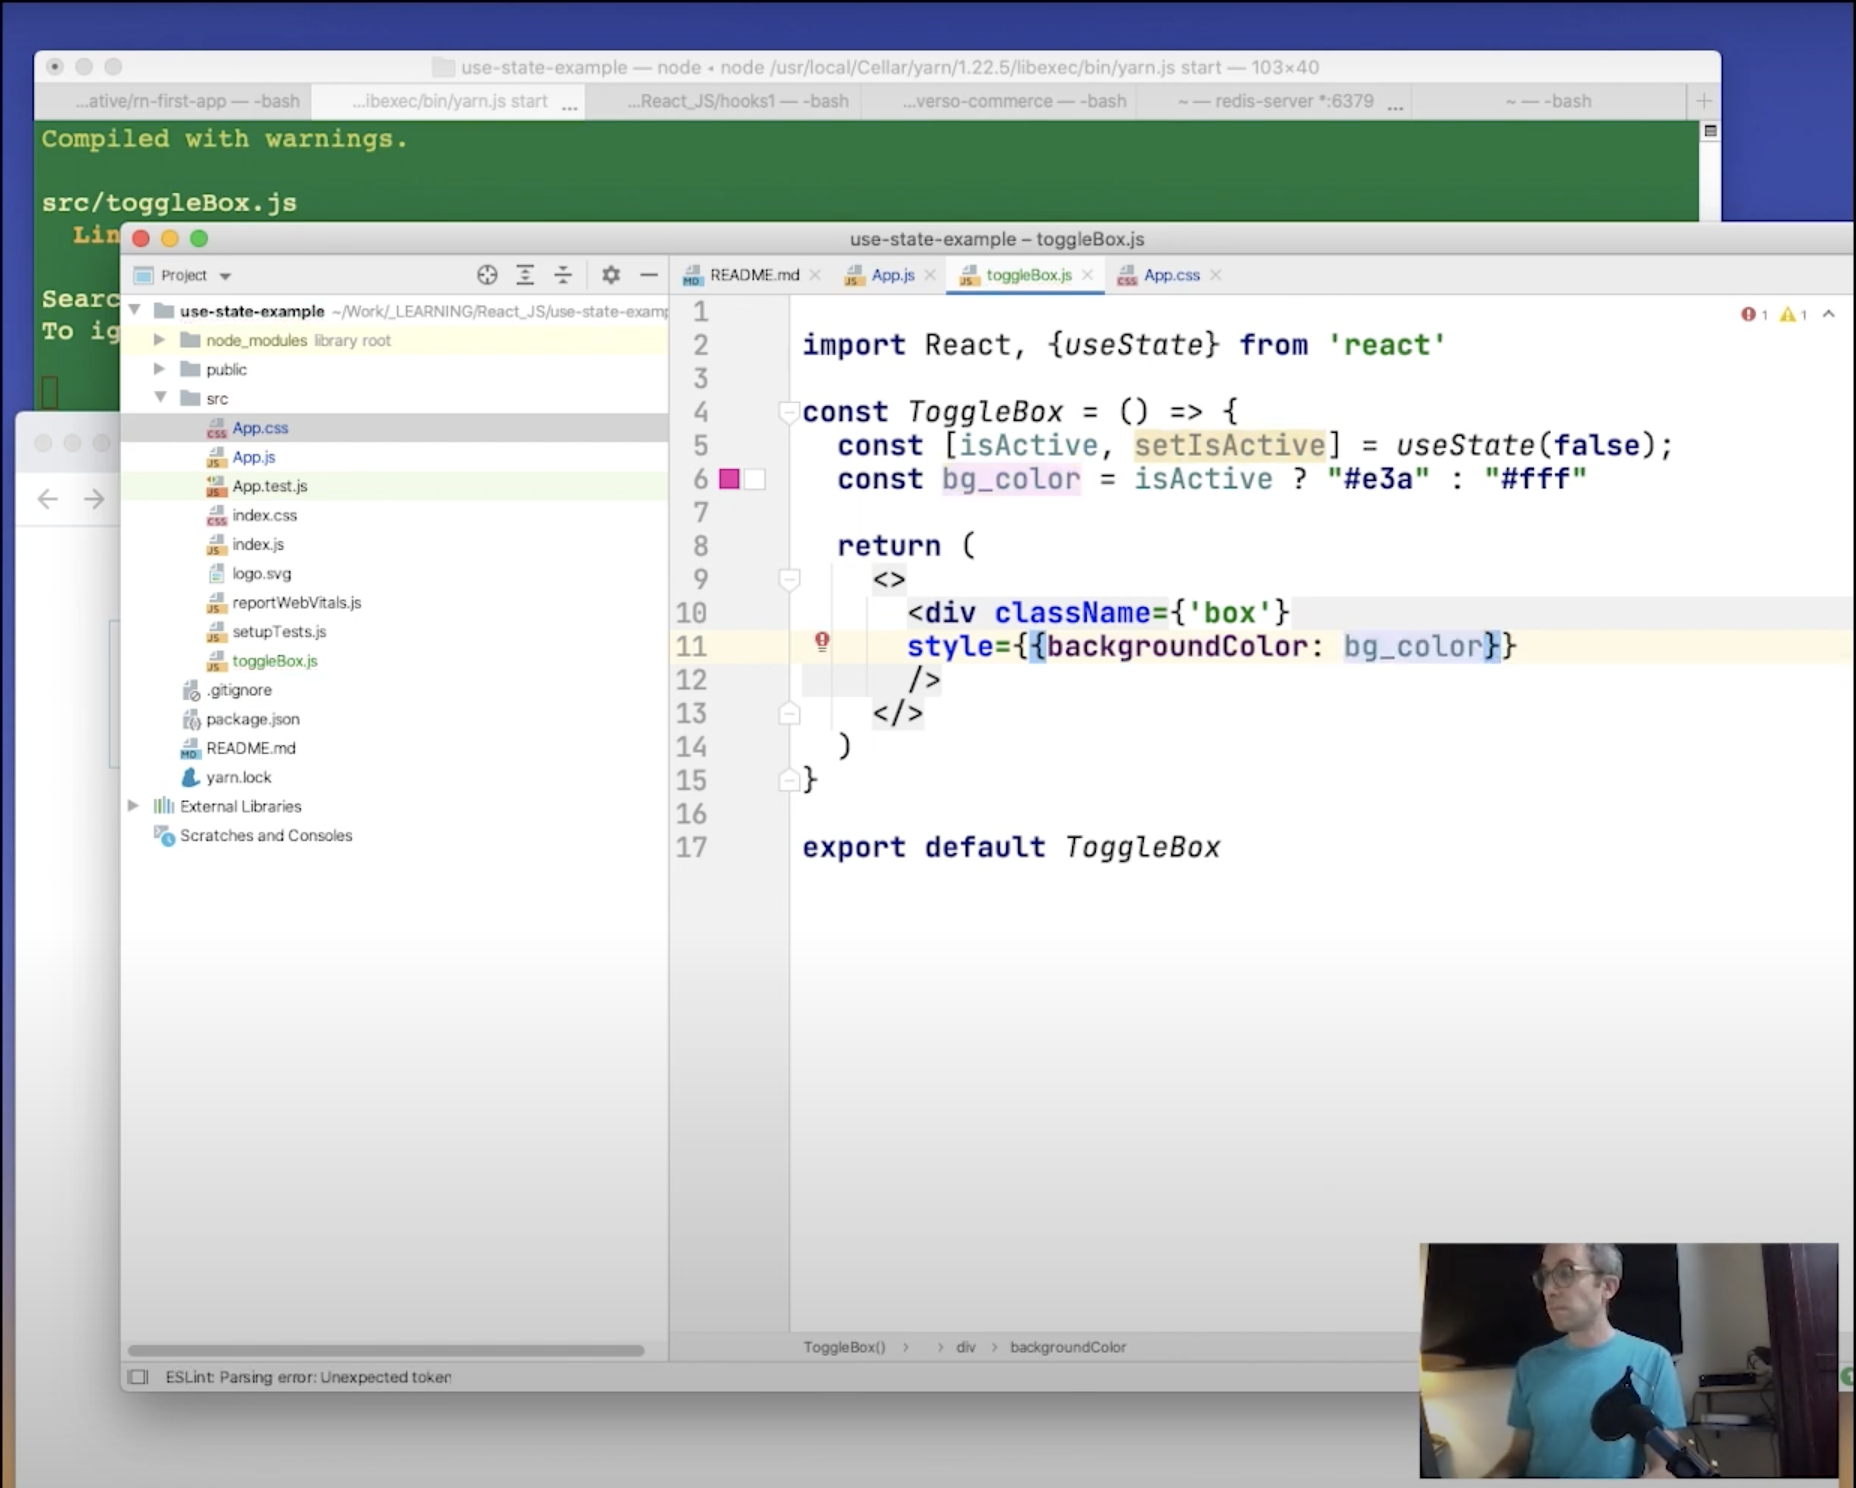Toggle the fold marker on line 9
Image resolution: width=1856 pixels, height=1488 pixels.
(x=789, y=579)
